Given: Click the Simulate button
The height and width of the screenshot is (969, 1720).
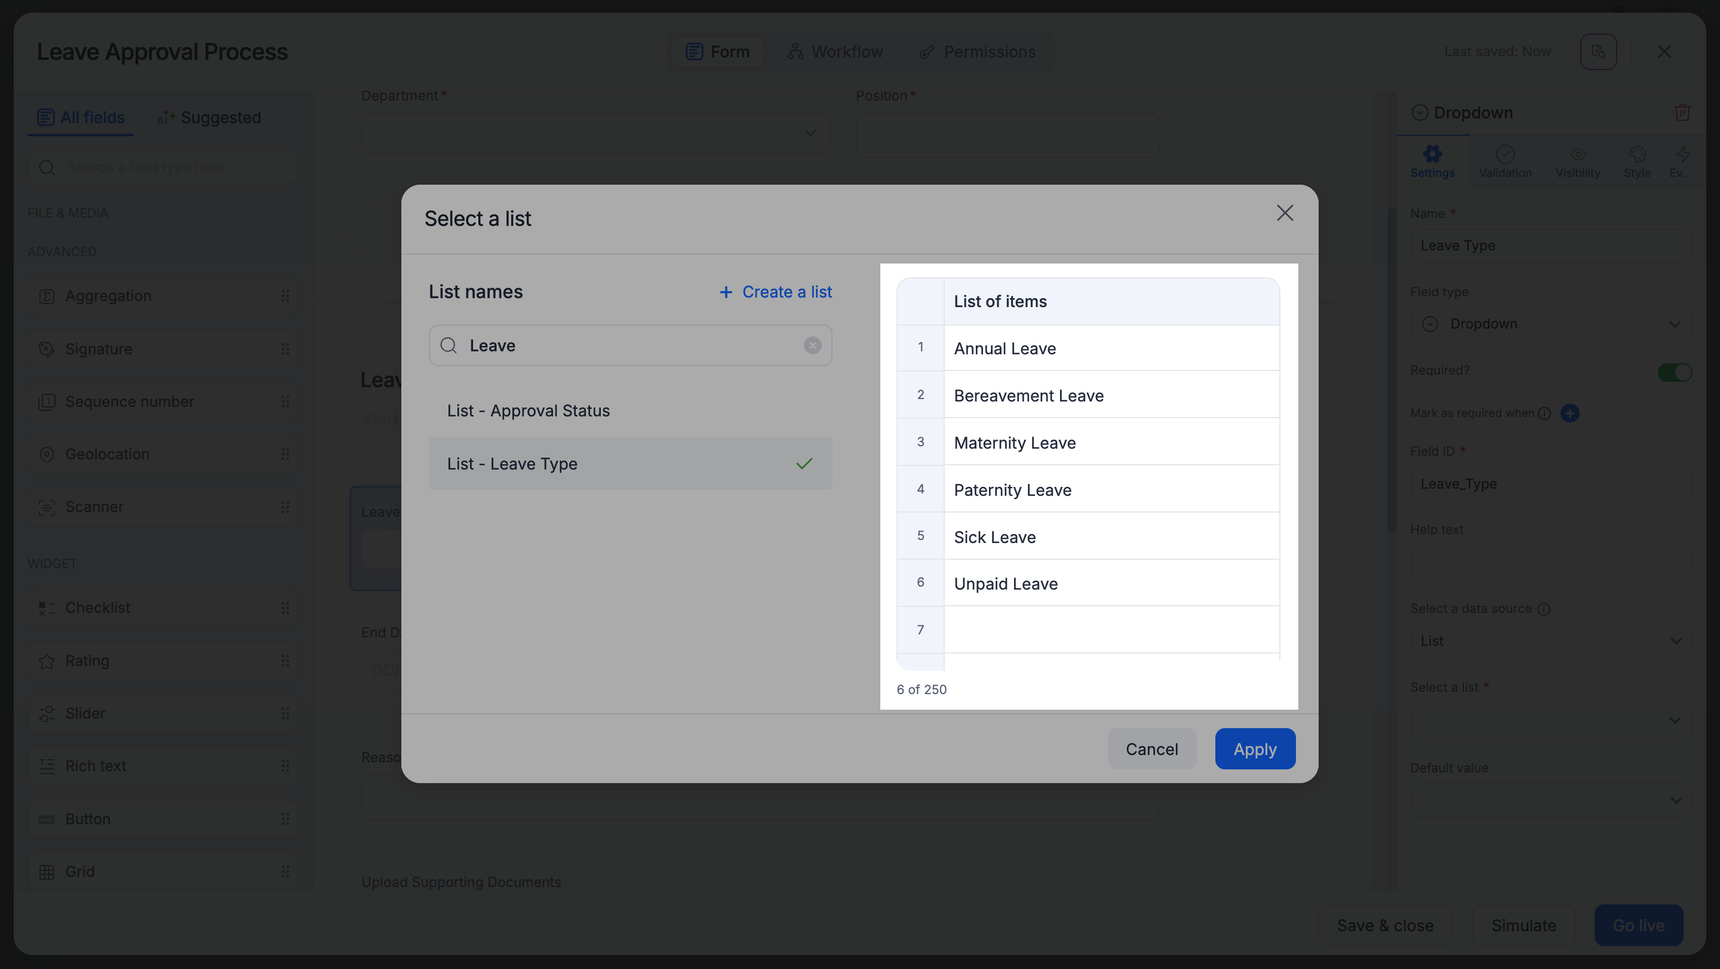Looking at the screenshot, I should point(1523,926).
